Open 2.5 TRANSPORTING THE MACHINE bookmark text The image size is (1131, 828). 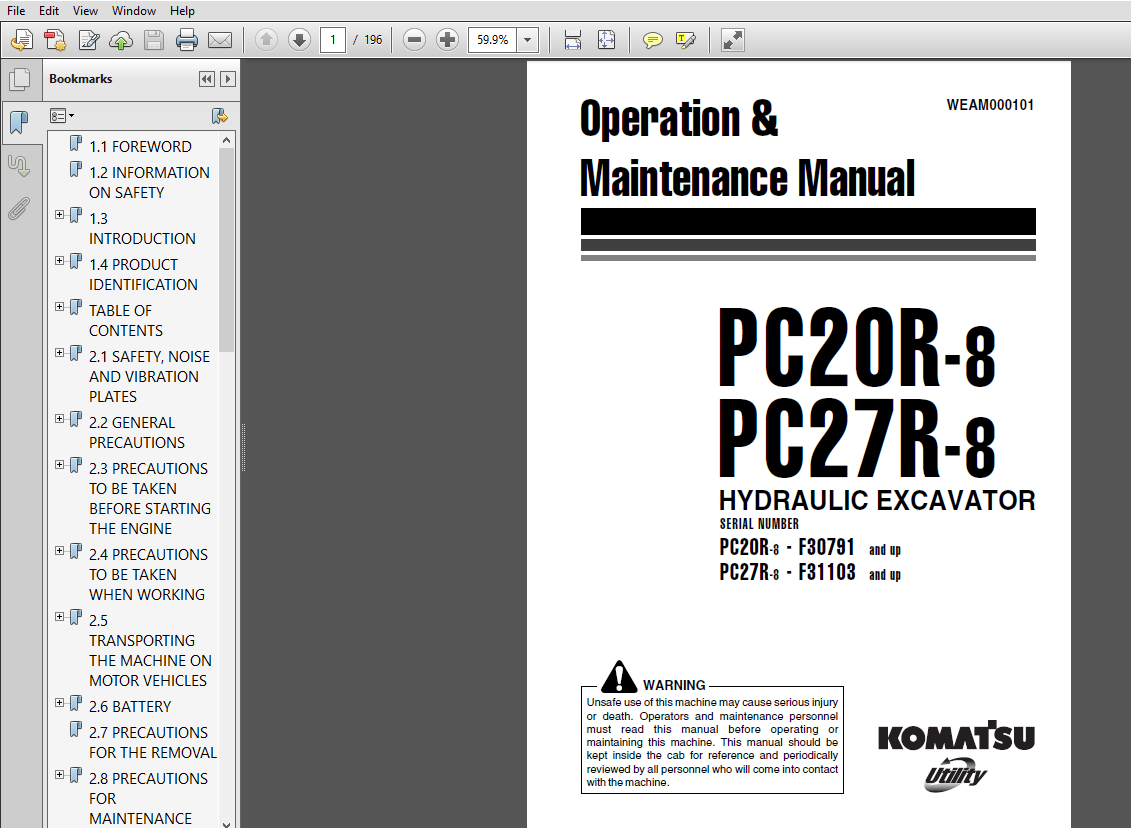150,651
